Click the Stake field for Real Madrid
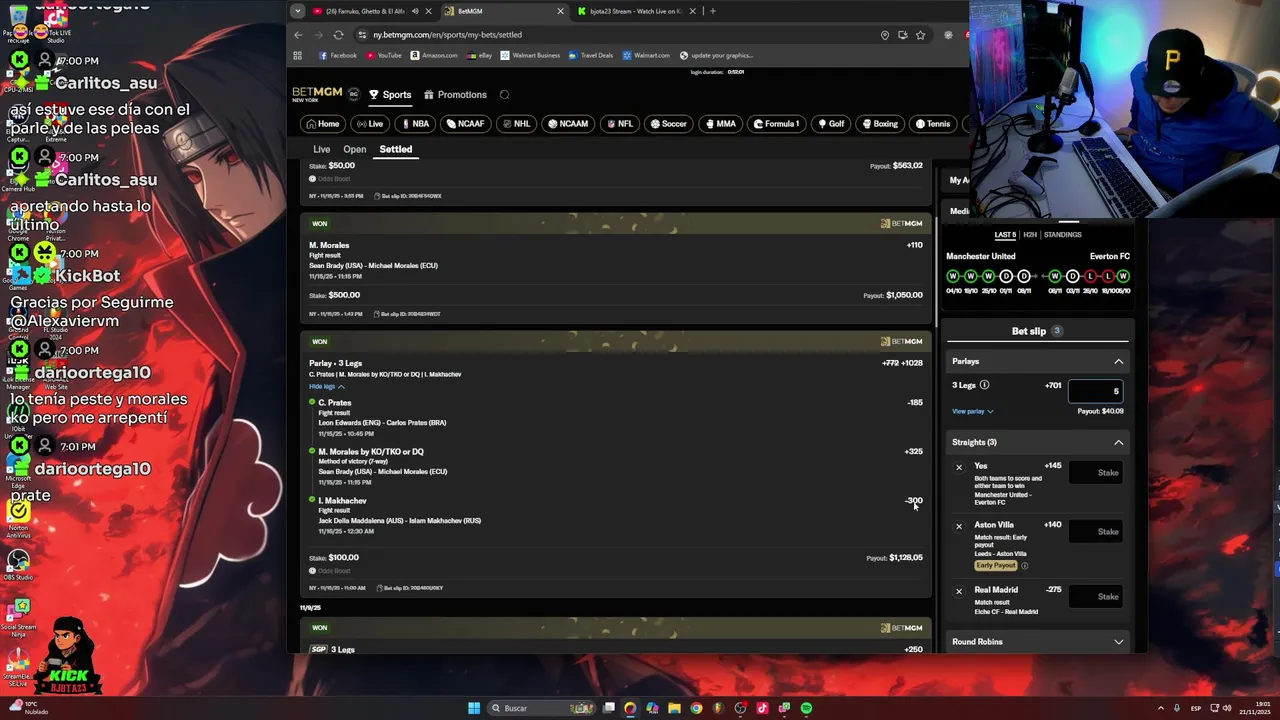The width and height of the screenshot is (1280, 720). tap(1096, 596)
